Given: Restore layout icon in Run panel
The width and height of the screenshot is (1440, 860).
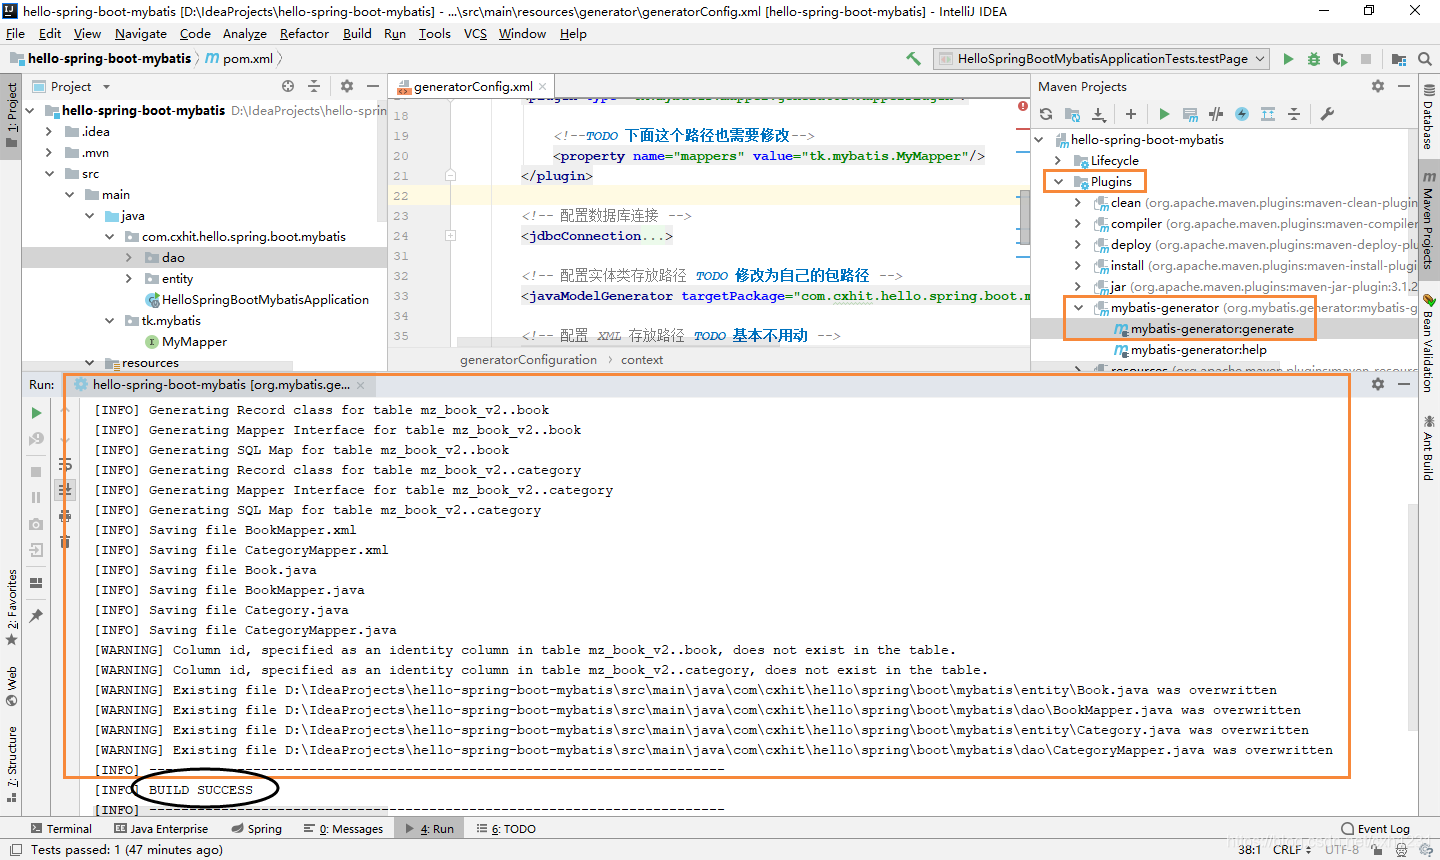Looking at the screenshot, I should point(36,583).
